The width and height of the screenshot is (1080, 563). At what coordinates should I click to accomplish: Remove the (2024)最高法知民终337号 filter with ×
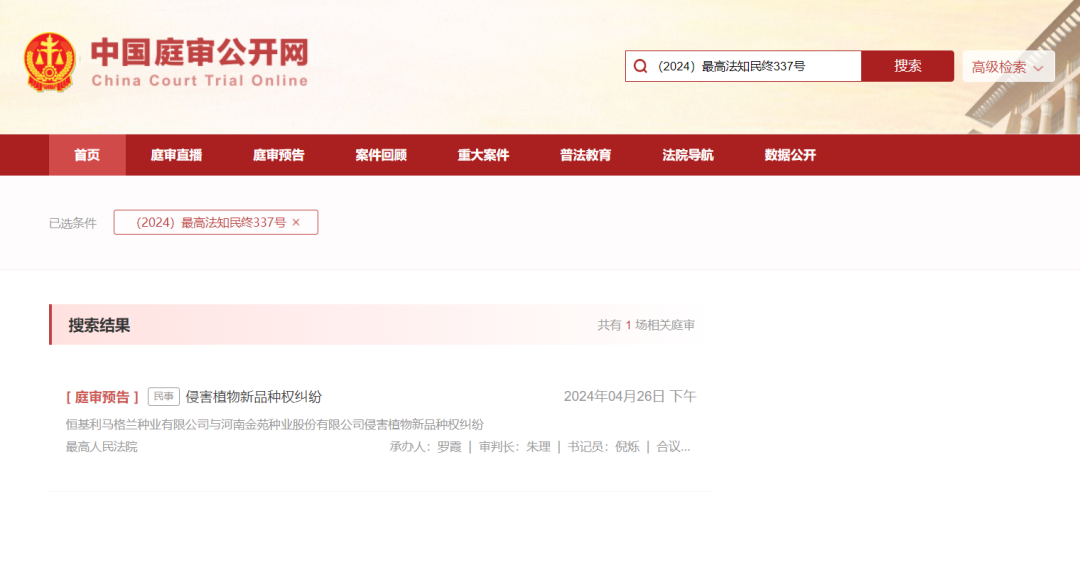point(296,222)
